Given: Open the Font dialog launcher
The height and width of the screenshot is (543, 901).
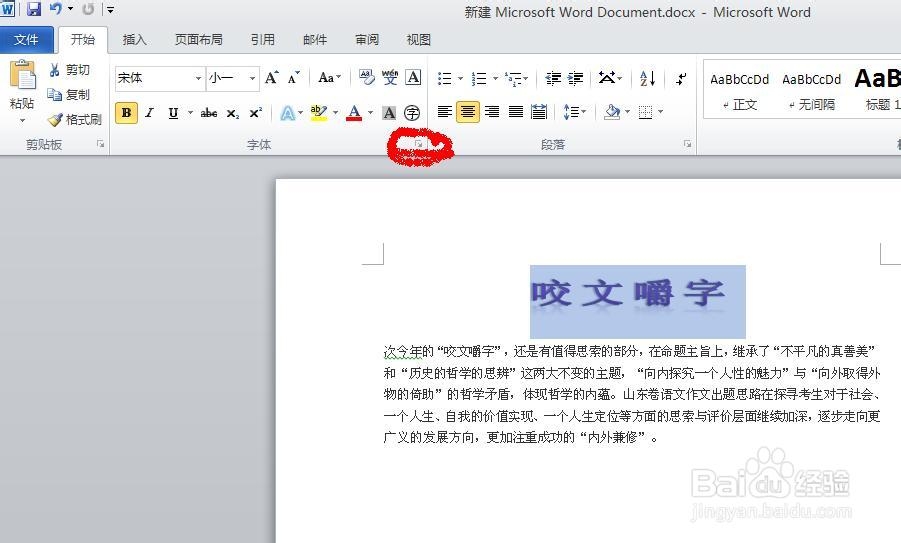Looking at the screenshot, I should click(x=418, y=144).
